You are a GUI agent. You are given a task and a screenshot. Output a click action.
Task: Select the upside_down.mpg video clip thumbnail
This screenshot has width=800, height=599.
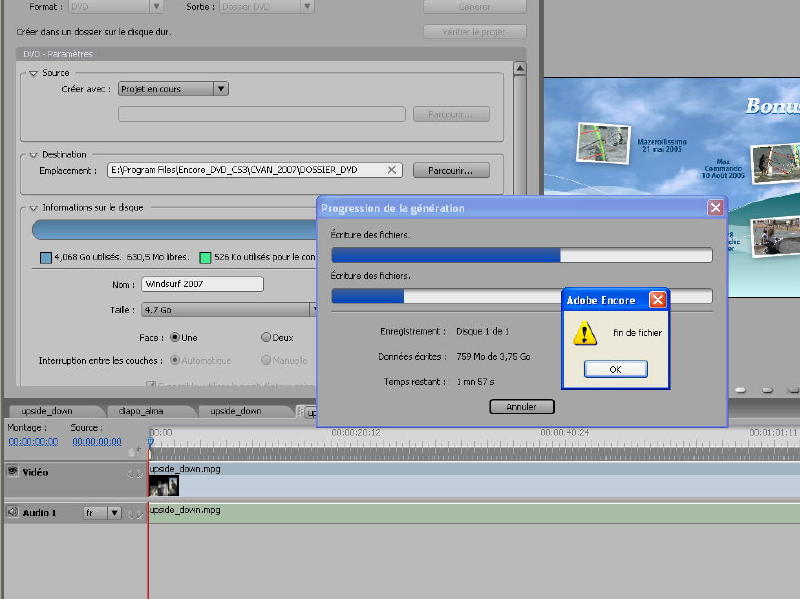[164, 486]
